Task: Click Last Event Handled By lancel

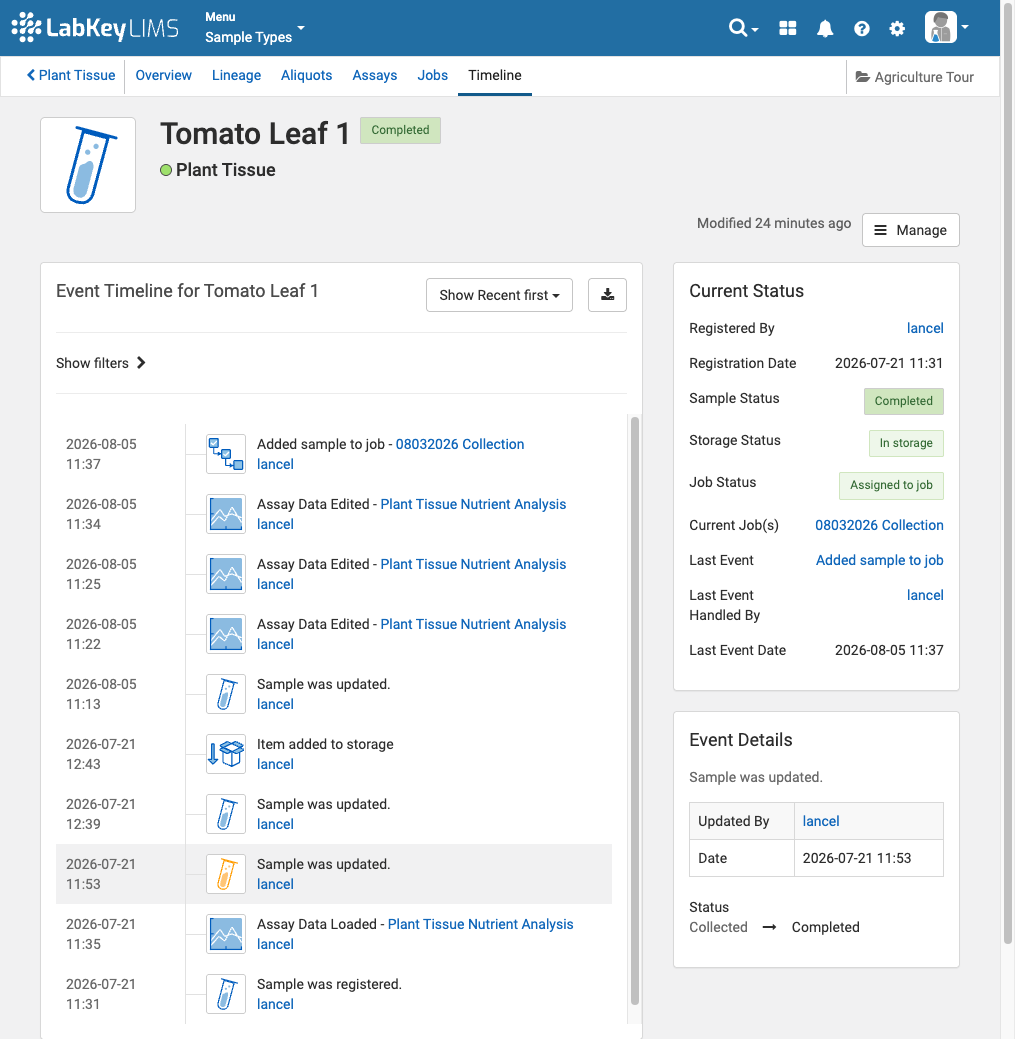Action: pyautogui.click(x=925, y=595)
